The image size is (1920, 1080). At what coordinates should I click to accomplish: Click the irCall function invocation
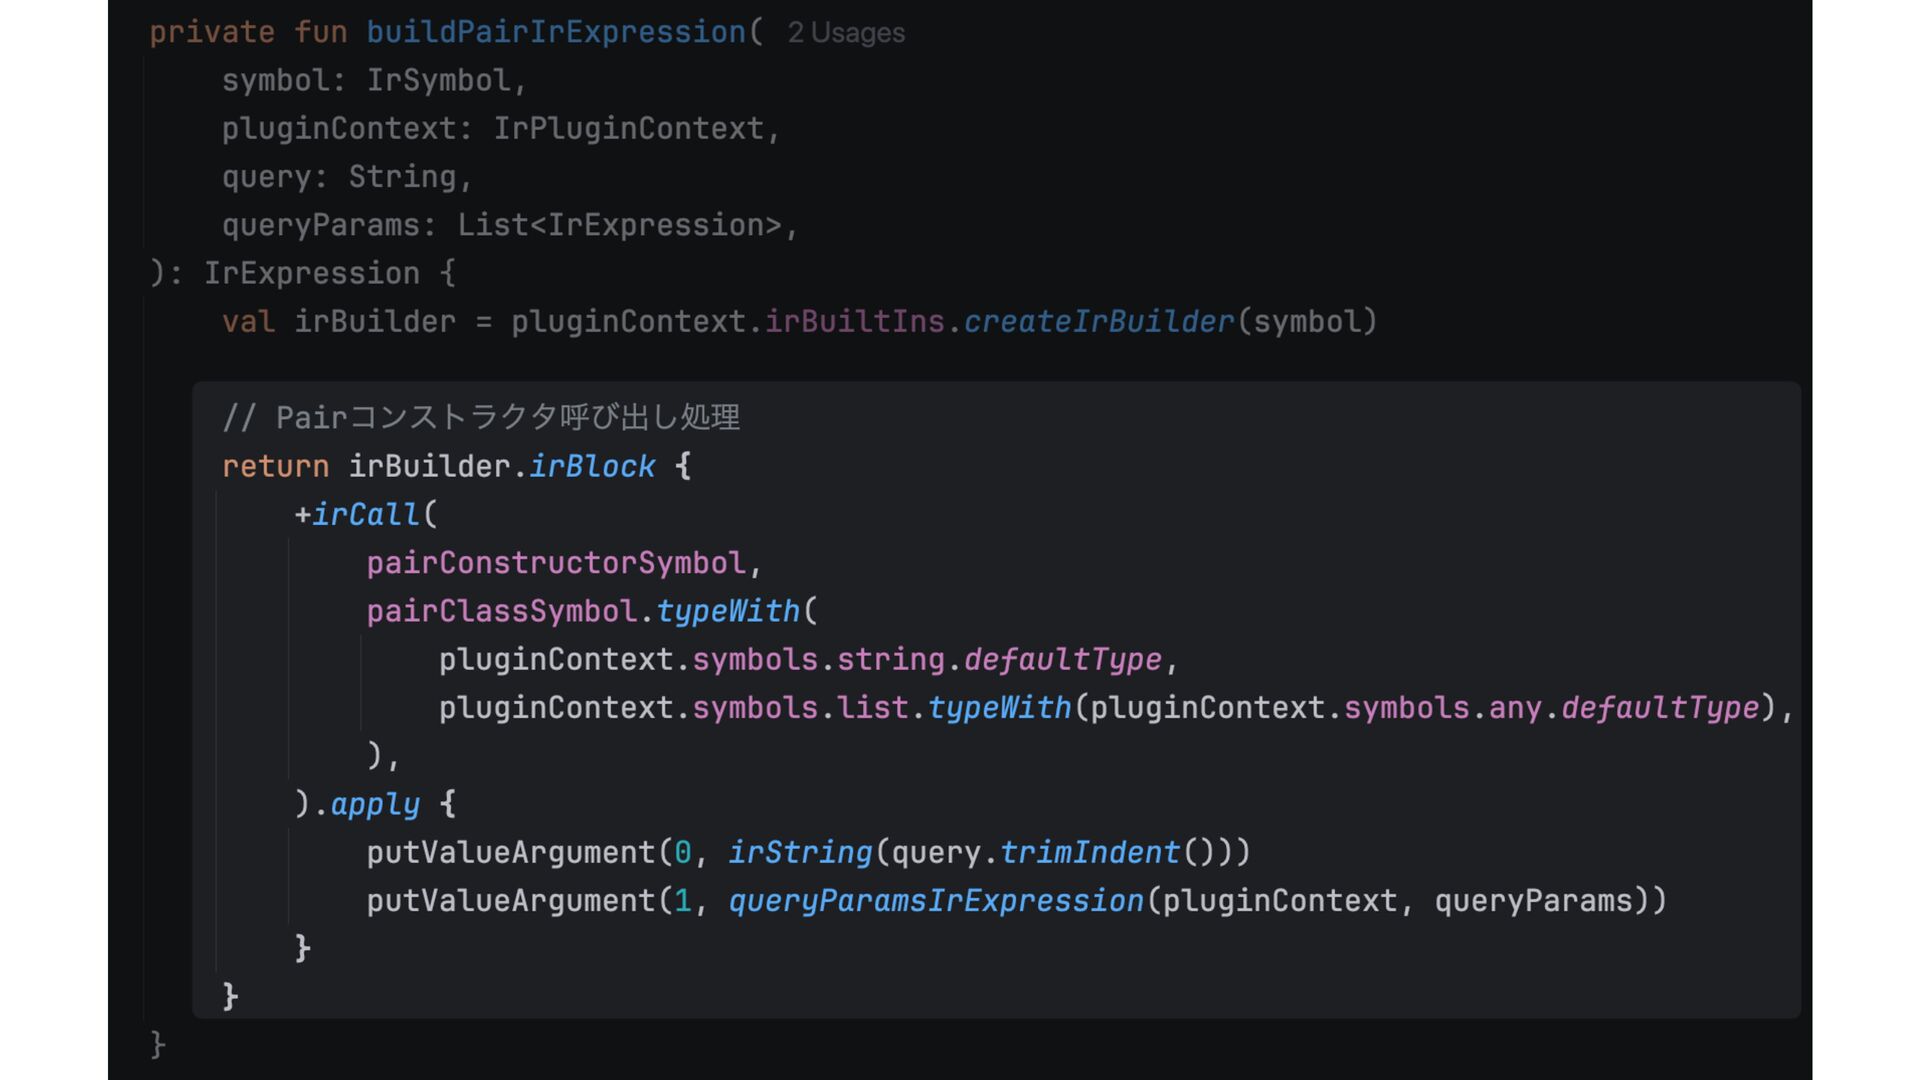[x=366, y=515]
